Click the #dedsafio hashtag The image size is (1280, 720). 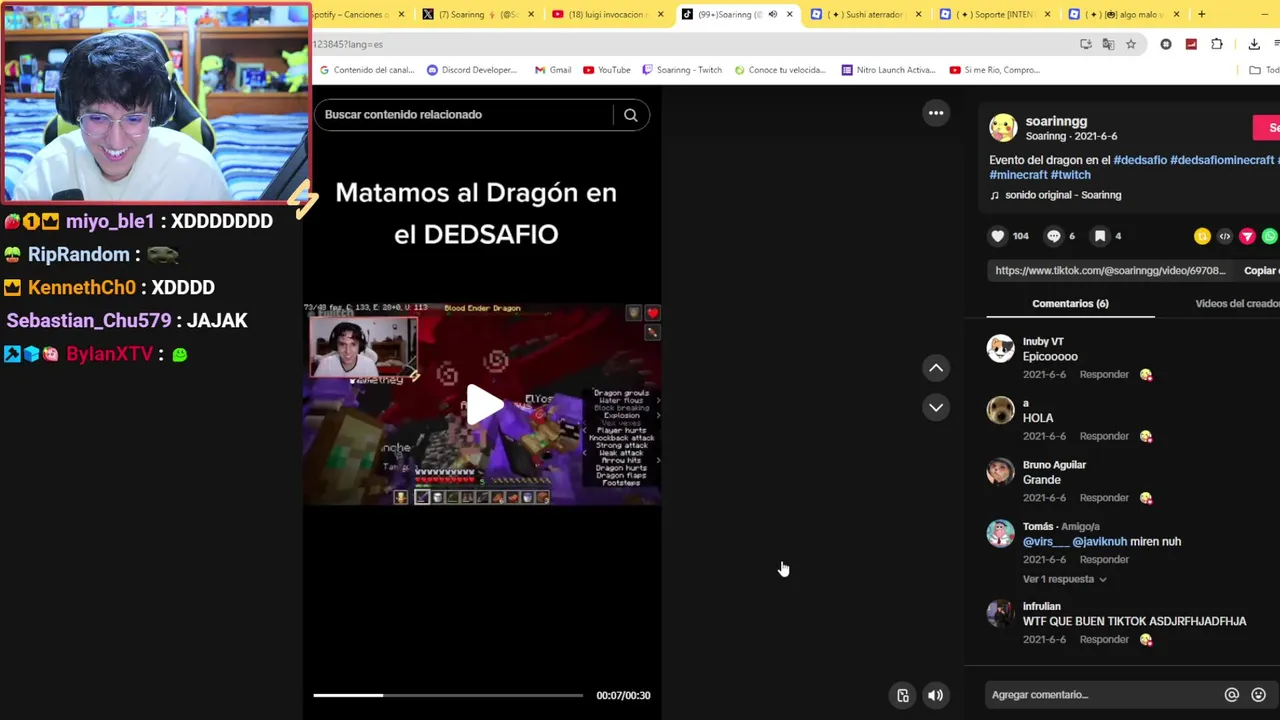pyautogui.click(x=1140, y=160)
